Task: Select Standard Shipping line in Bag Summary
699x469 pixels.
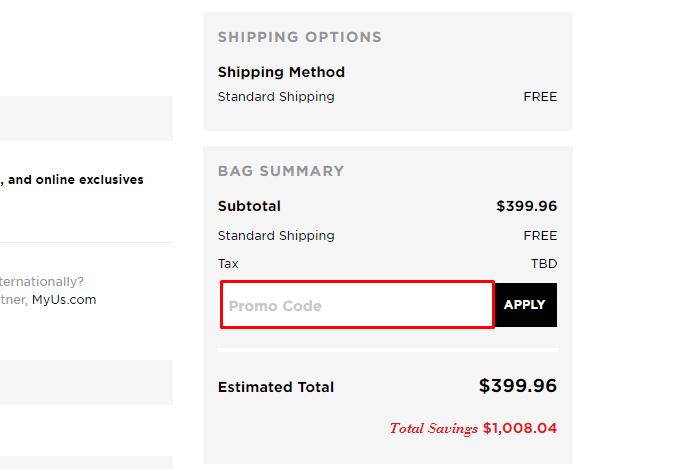Action: (x=276, y=235)
